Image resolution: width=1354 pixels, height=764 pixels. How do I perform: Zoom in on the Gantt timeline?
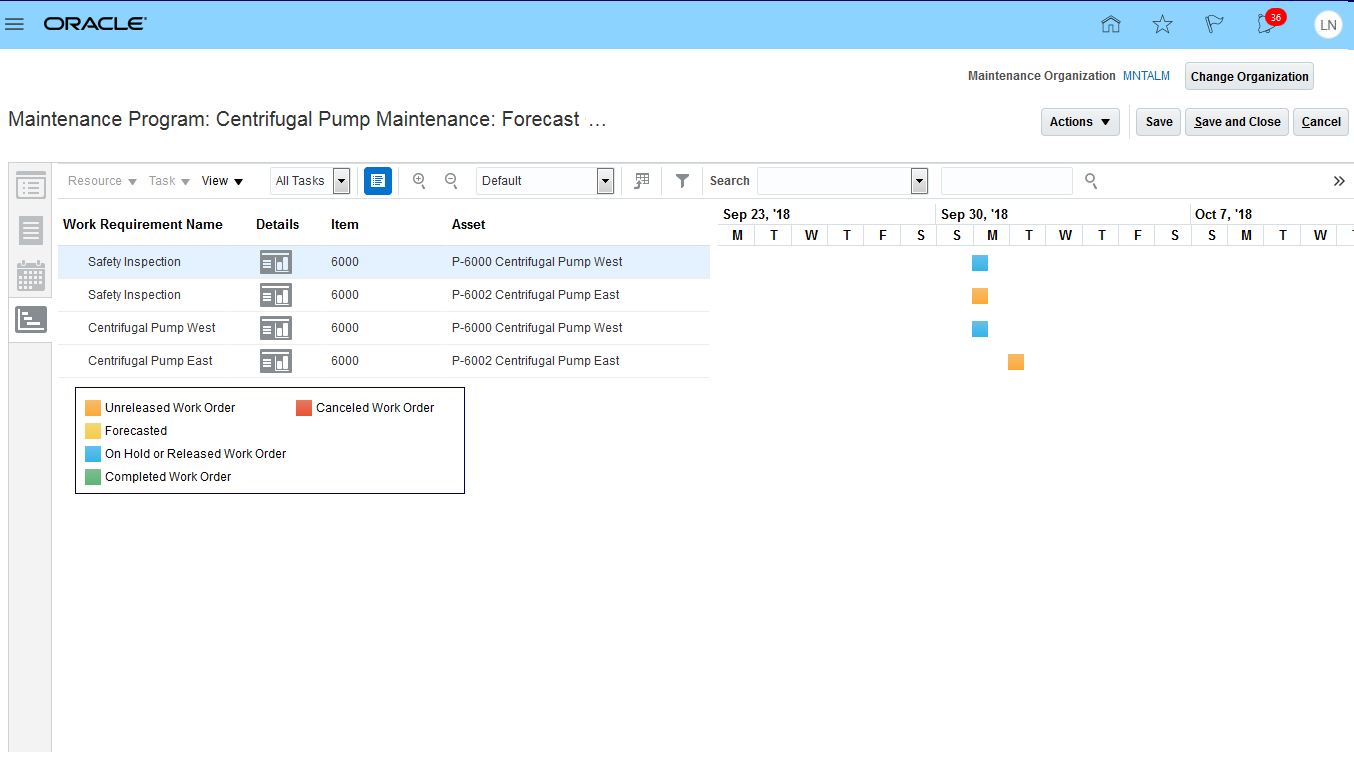(x=419, y=181)
